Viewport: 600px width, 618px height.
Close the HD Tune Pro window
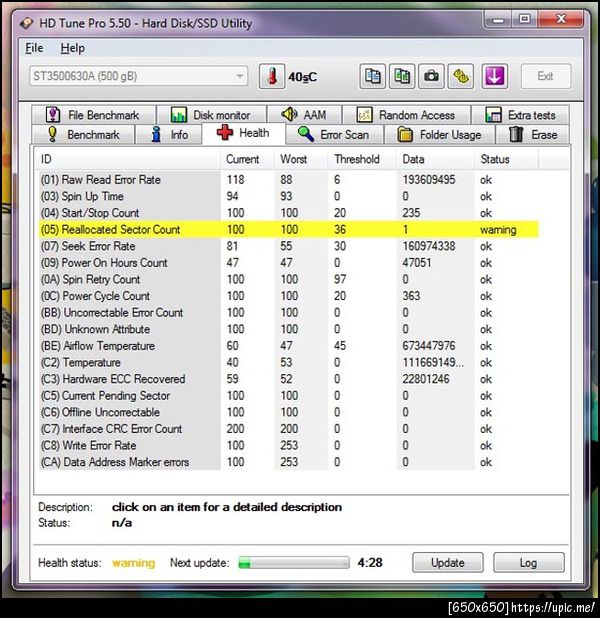coord(560,20)
